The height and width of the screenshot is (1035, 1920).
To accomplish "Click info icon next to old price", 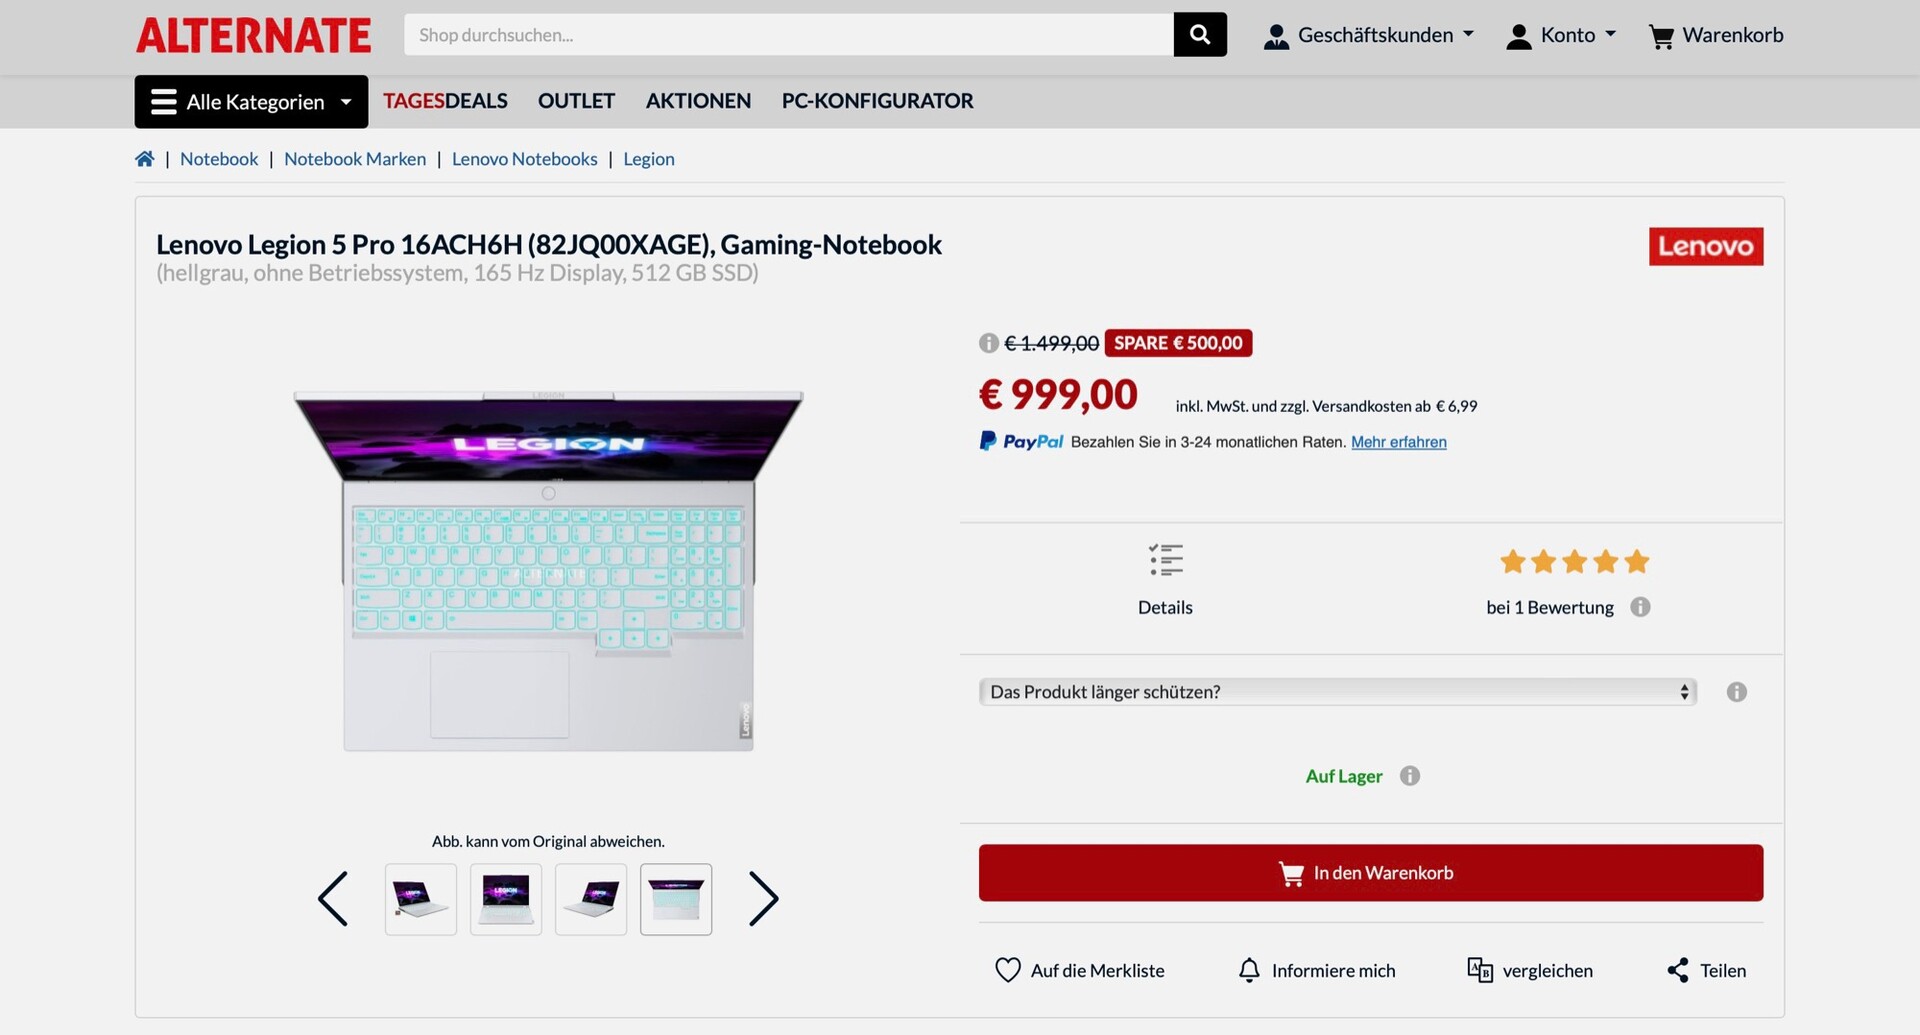I will pyautogui.click(x=988, y=343).
